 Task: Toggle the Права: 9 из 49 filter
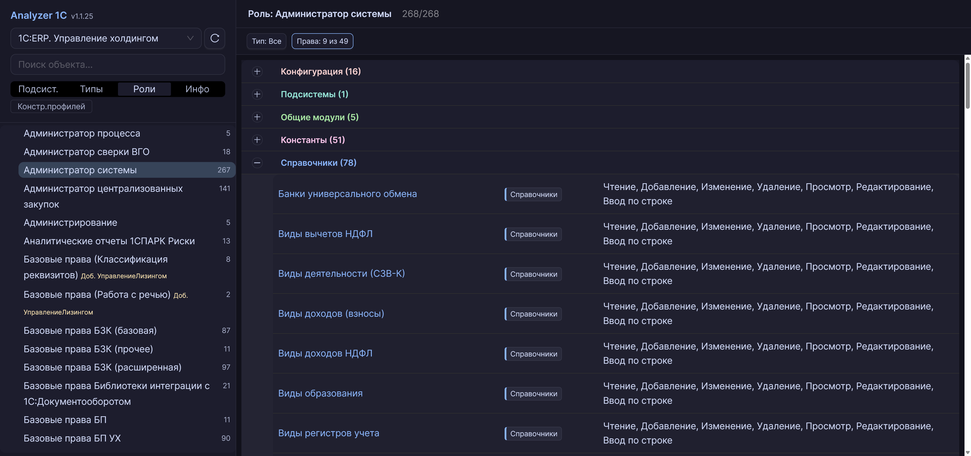[322, 41]
